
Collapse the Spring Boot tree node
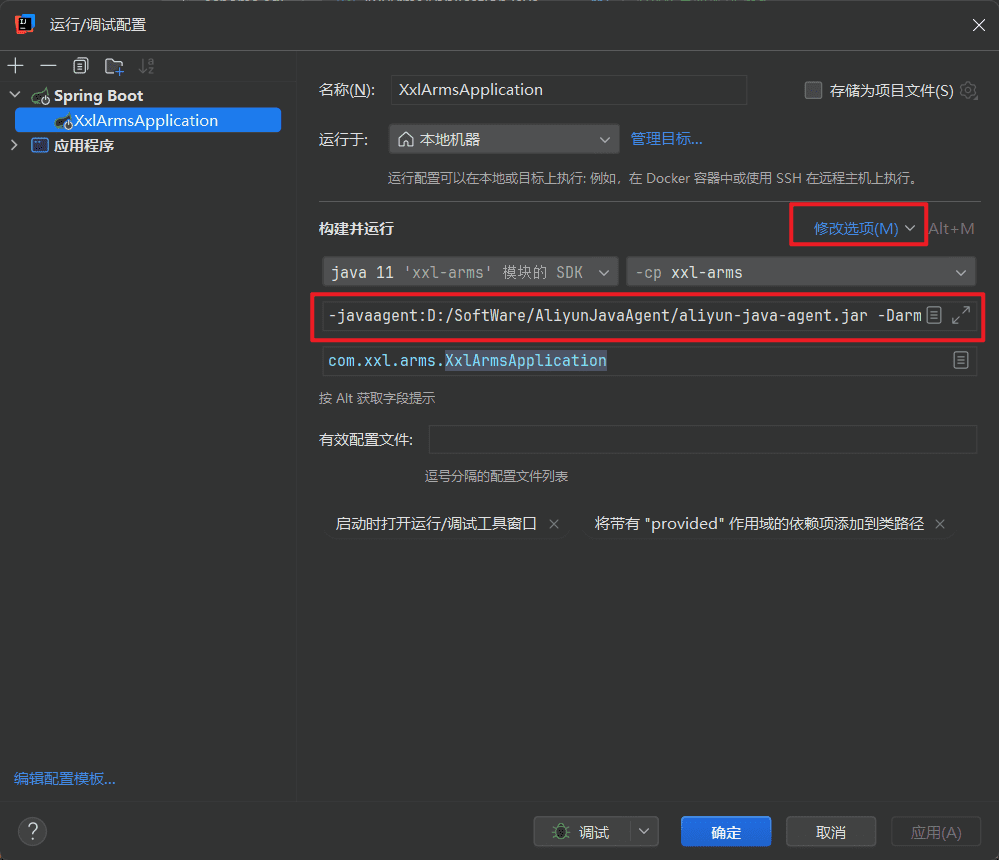(15, 95)
